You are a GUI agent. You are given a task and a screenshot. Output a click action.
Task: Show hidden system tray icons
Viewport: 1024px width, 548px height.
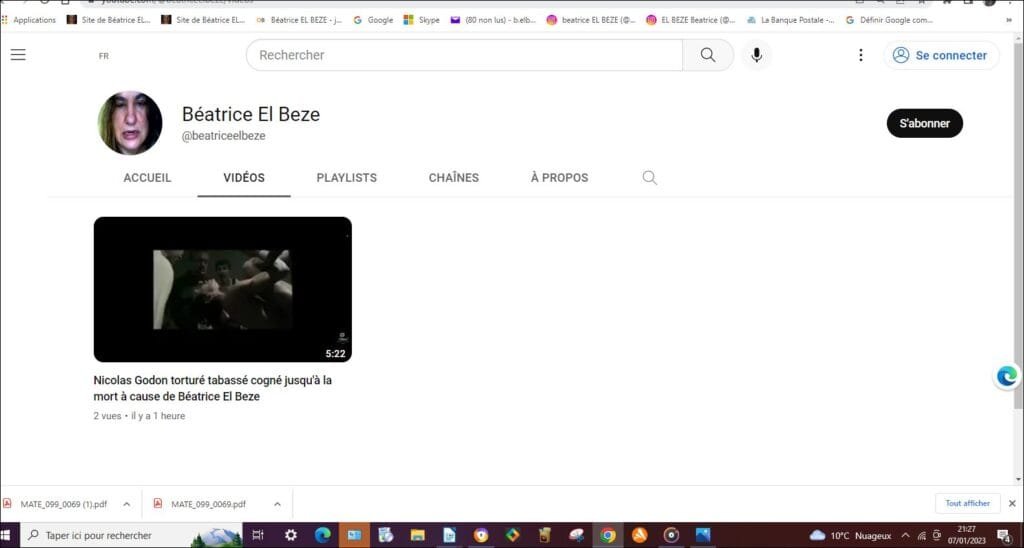905,535
